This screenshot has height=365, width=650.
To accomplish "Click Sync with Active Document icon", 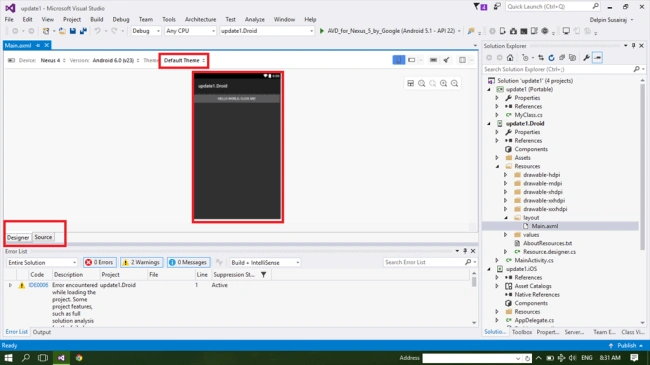I will (541, 58).
